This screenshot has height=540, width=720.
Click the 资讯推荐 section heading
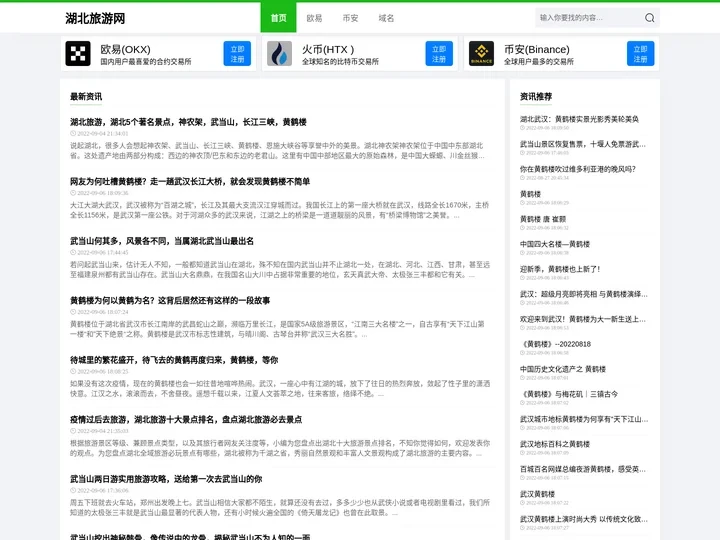(x=536, y=96)
